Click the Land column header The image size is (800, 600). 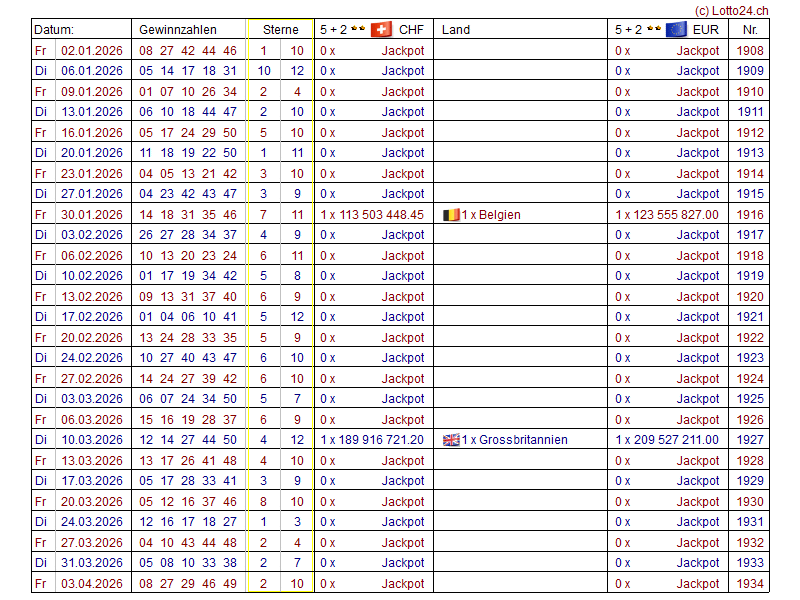coord(456,30)
